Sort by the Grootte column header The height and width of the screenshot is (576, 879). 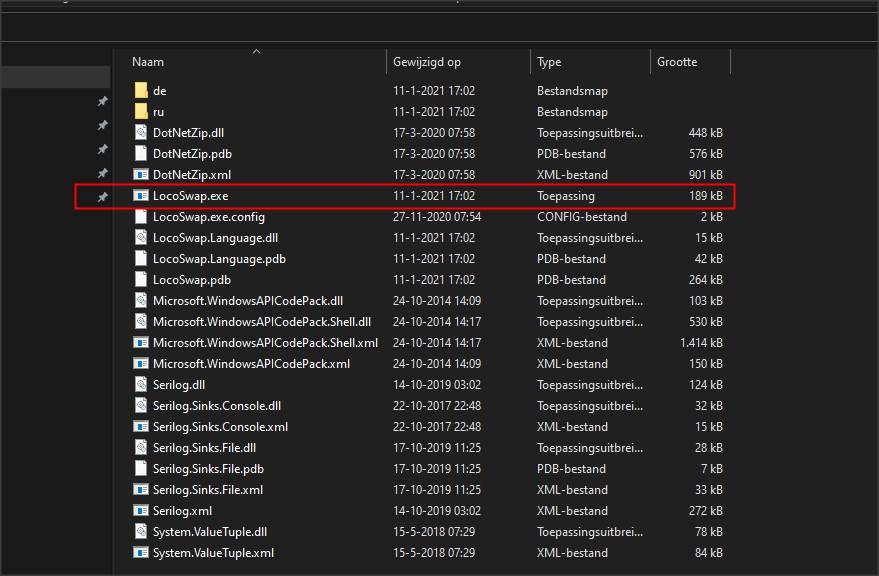[677, 62]
